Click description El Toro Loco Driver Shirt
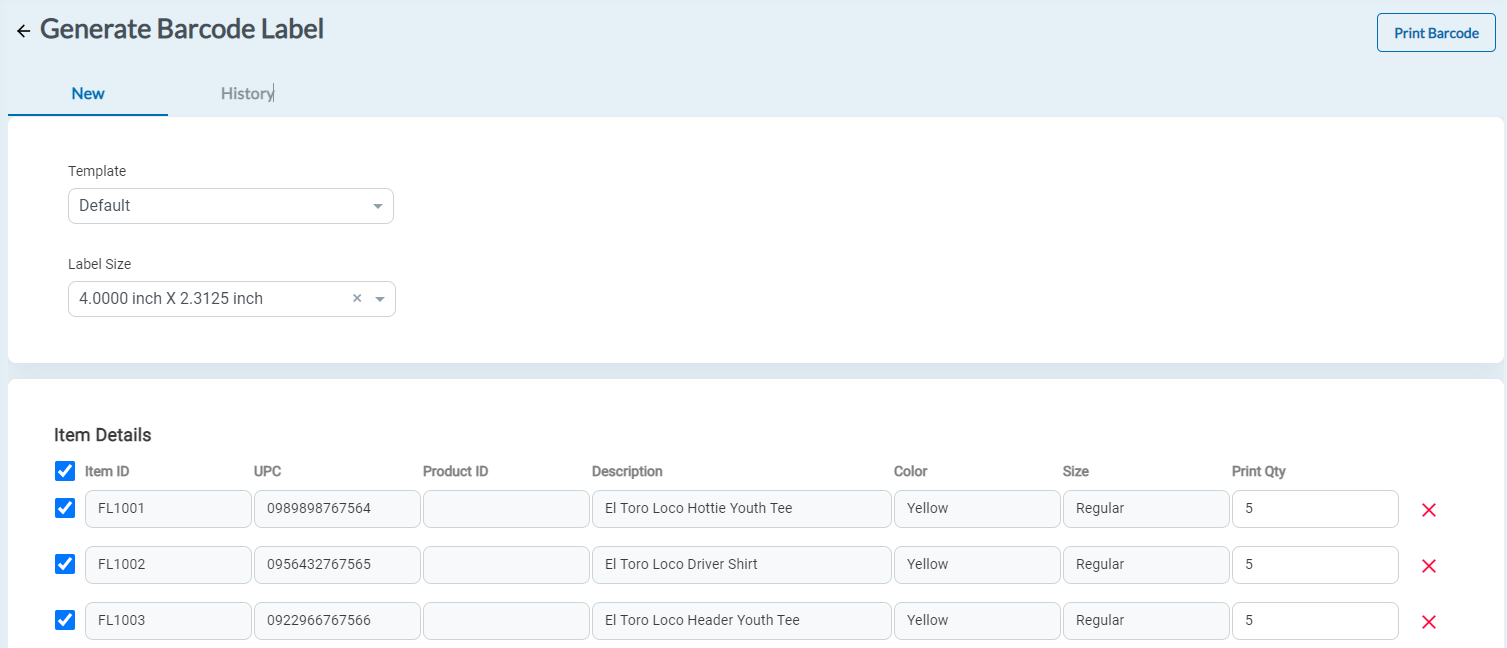Image resolution: width=1507 pixels, height=648 pixels. pos(742,565)
